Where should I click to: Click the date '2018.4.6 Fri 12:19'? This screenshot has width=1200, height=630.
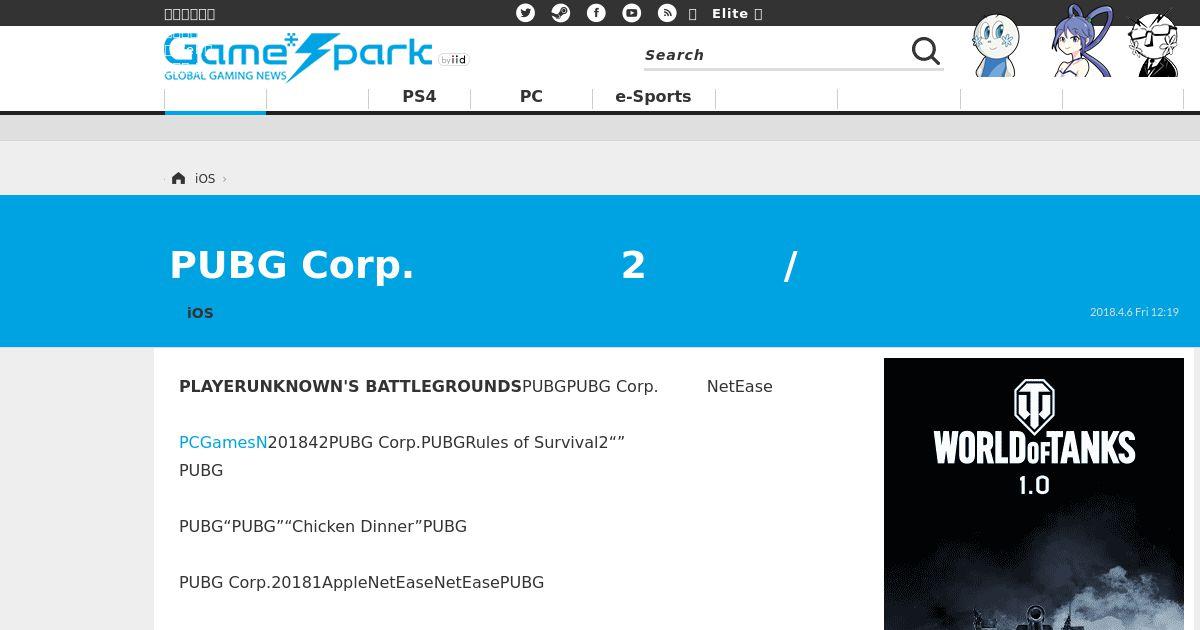[x=1134, y=312]
